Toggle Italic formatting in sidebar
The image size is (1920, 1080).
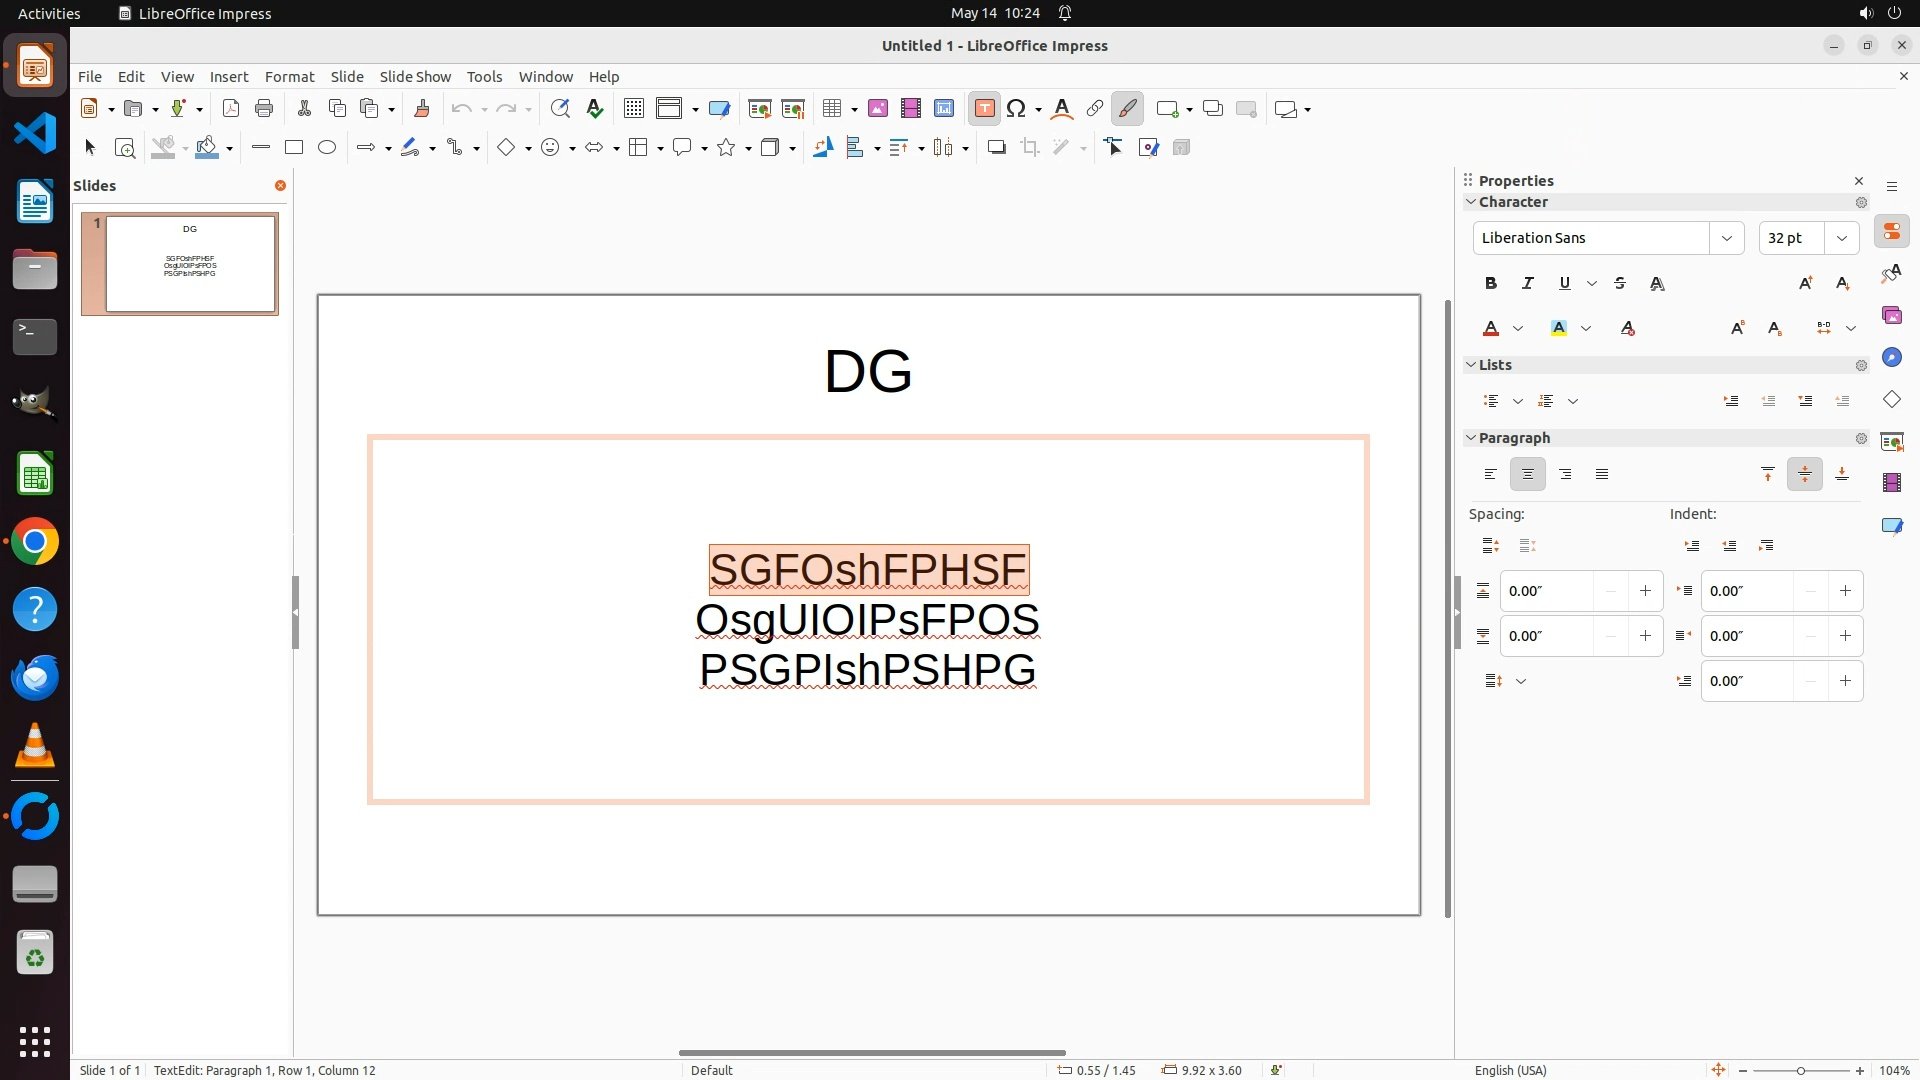click(x=1528, y=284)
